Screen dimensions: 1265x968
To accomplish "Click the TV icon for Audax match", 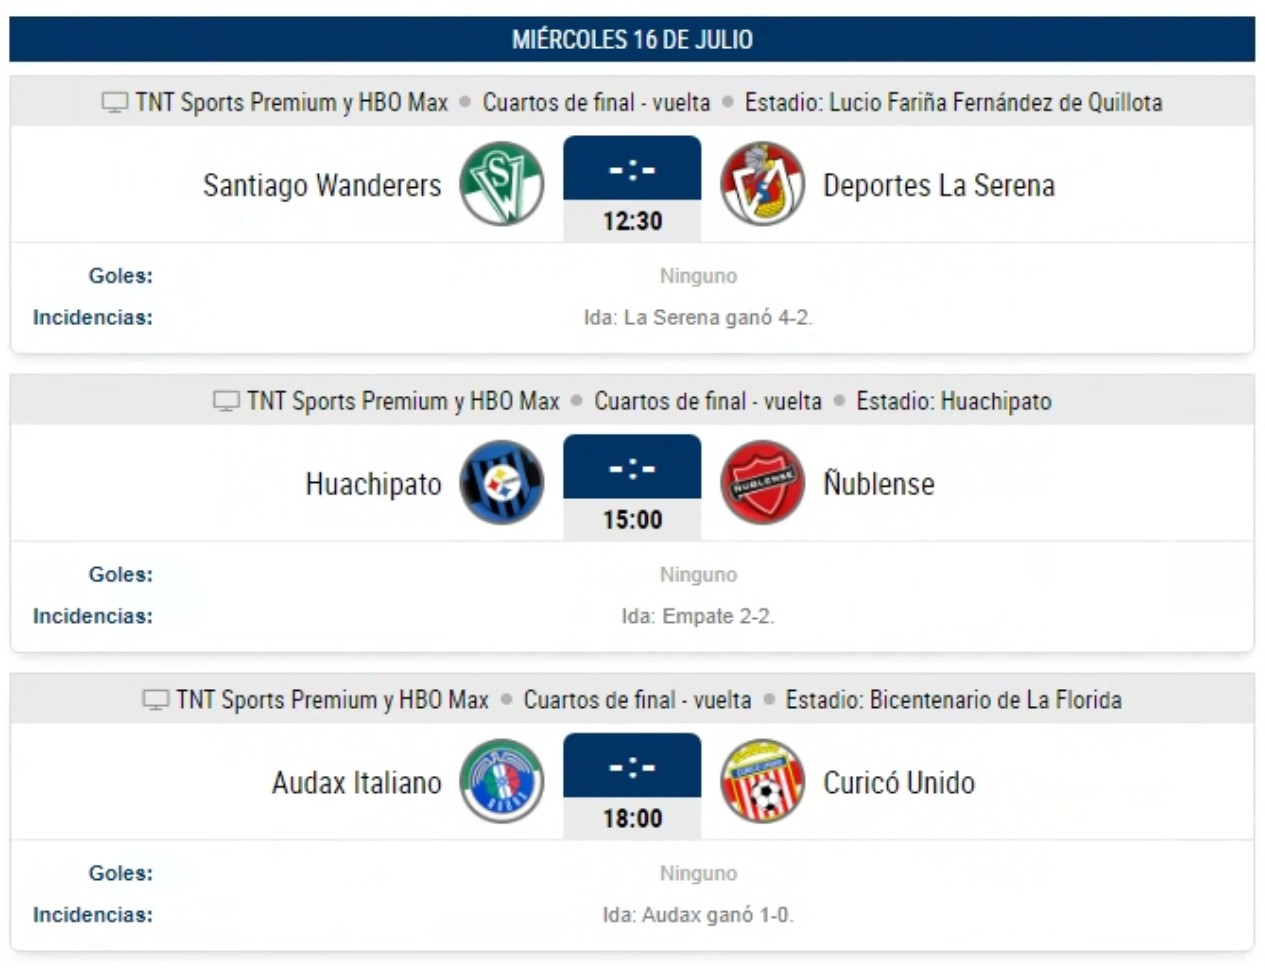I will 155,700.
